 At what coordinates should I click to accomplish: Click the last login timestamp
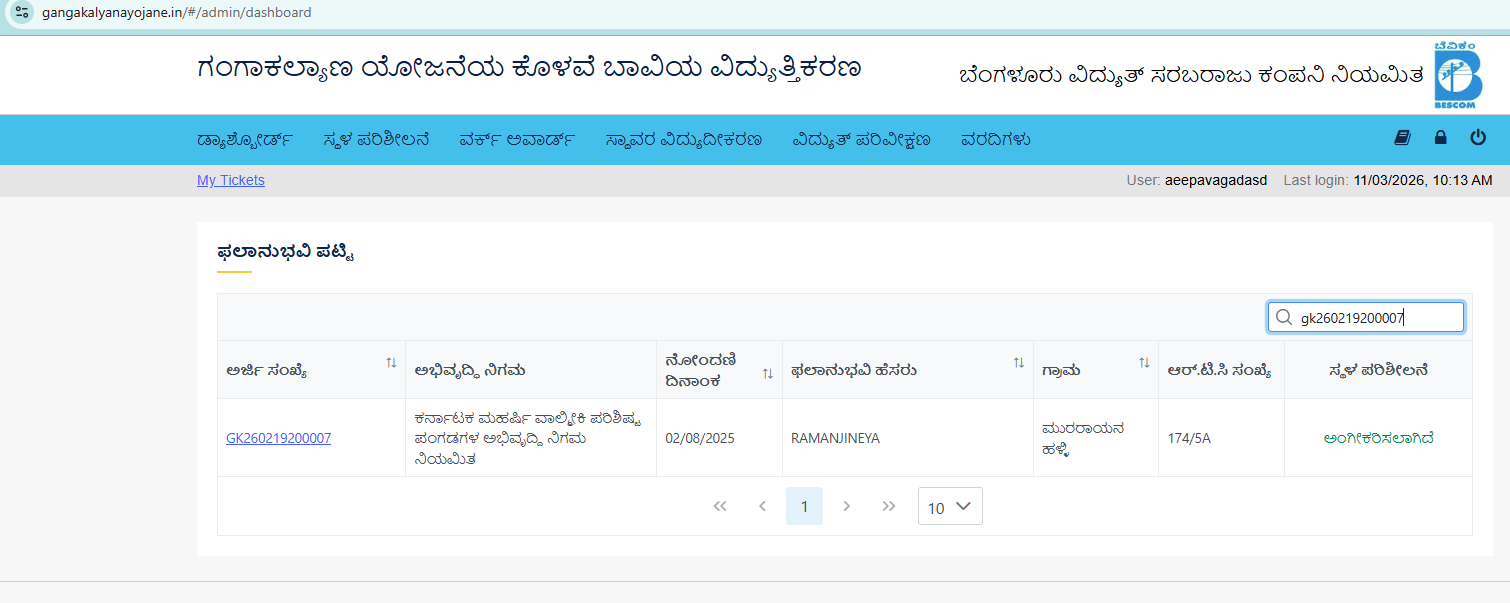(x=1423, y=180)
